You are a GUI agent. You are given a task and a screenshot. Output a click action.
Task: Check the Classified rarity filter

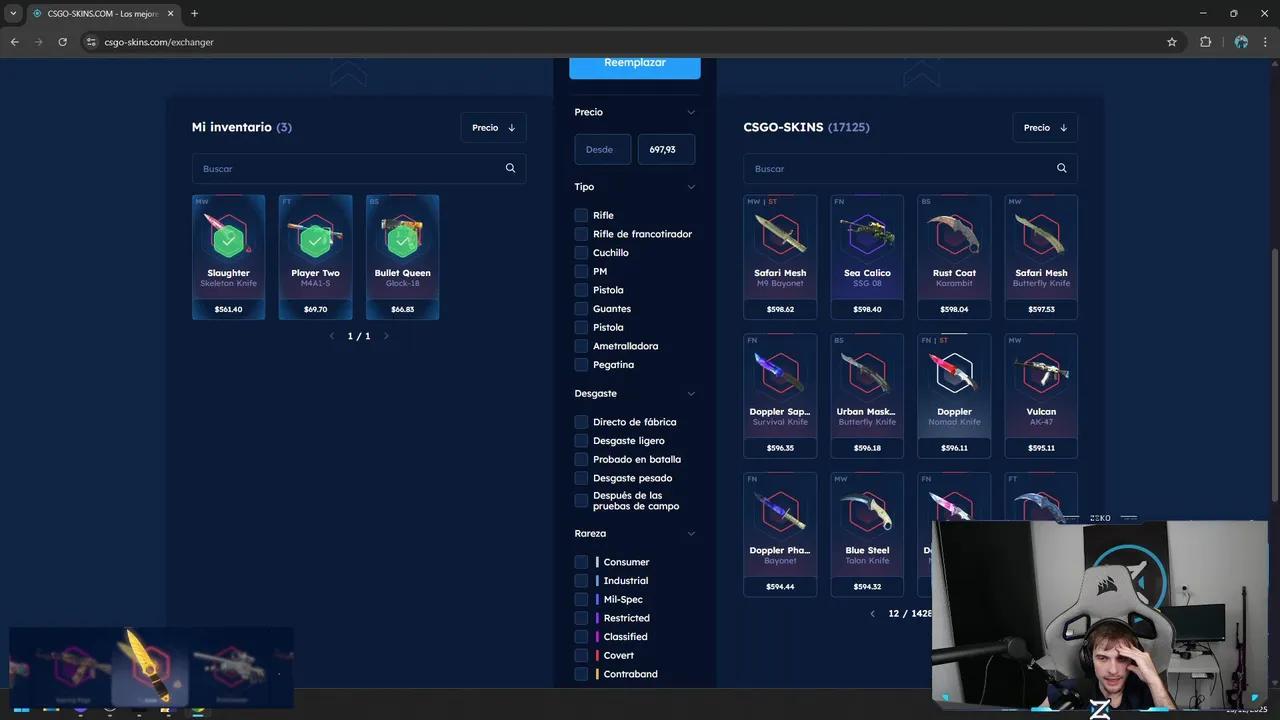(581, 637)
